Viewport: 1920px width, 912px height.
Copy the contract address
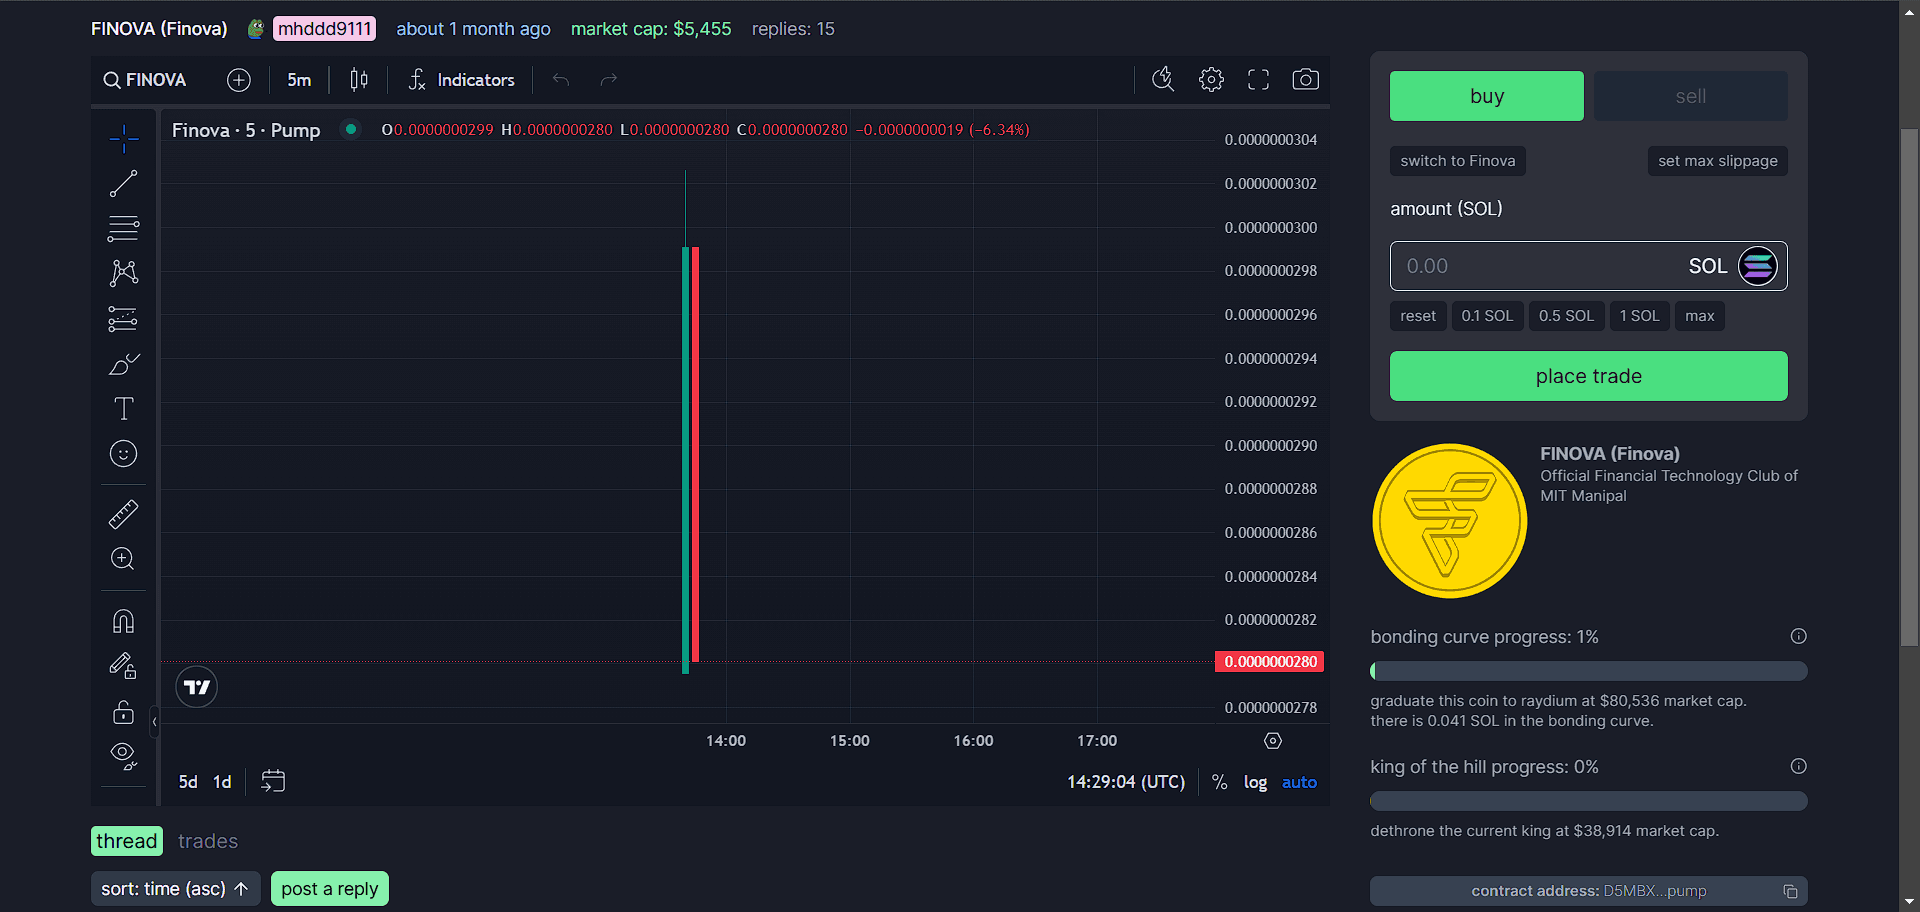coord(1790,891)
